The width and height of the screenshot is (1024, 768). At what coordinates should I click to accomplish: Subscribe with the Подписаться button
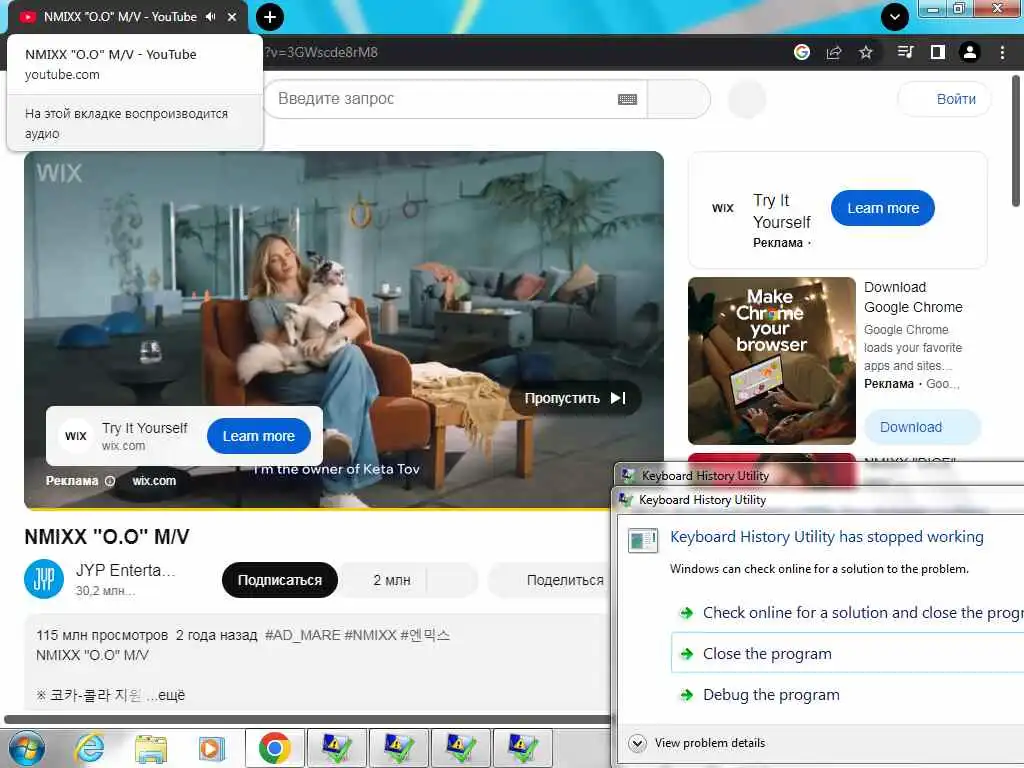coord(280,580)
